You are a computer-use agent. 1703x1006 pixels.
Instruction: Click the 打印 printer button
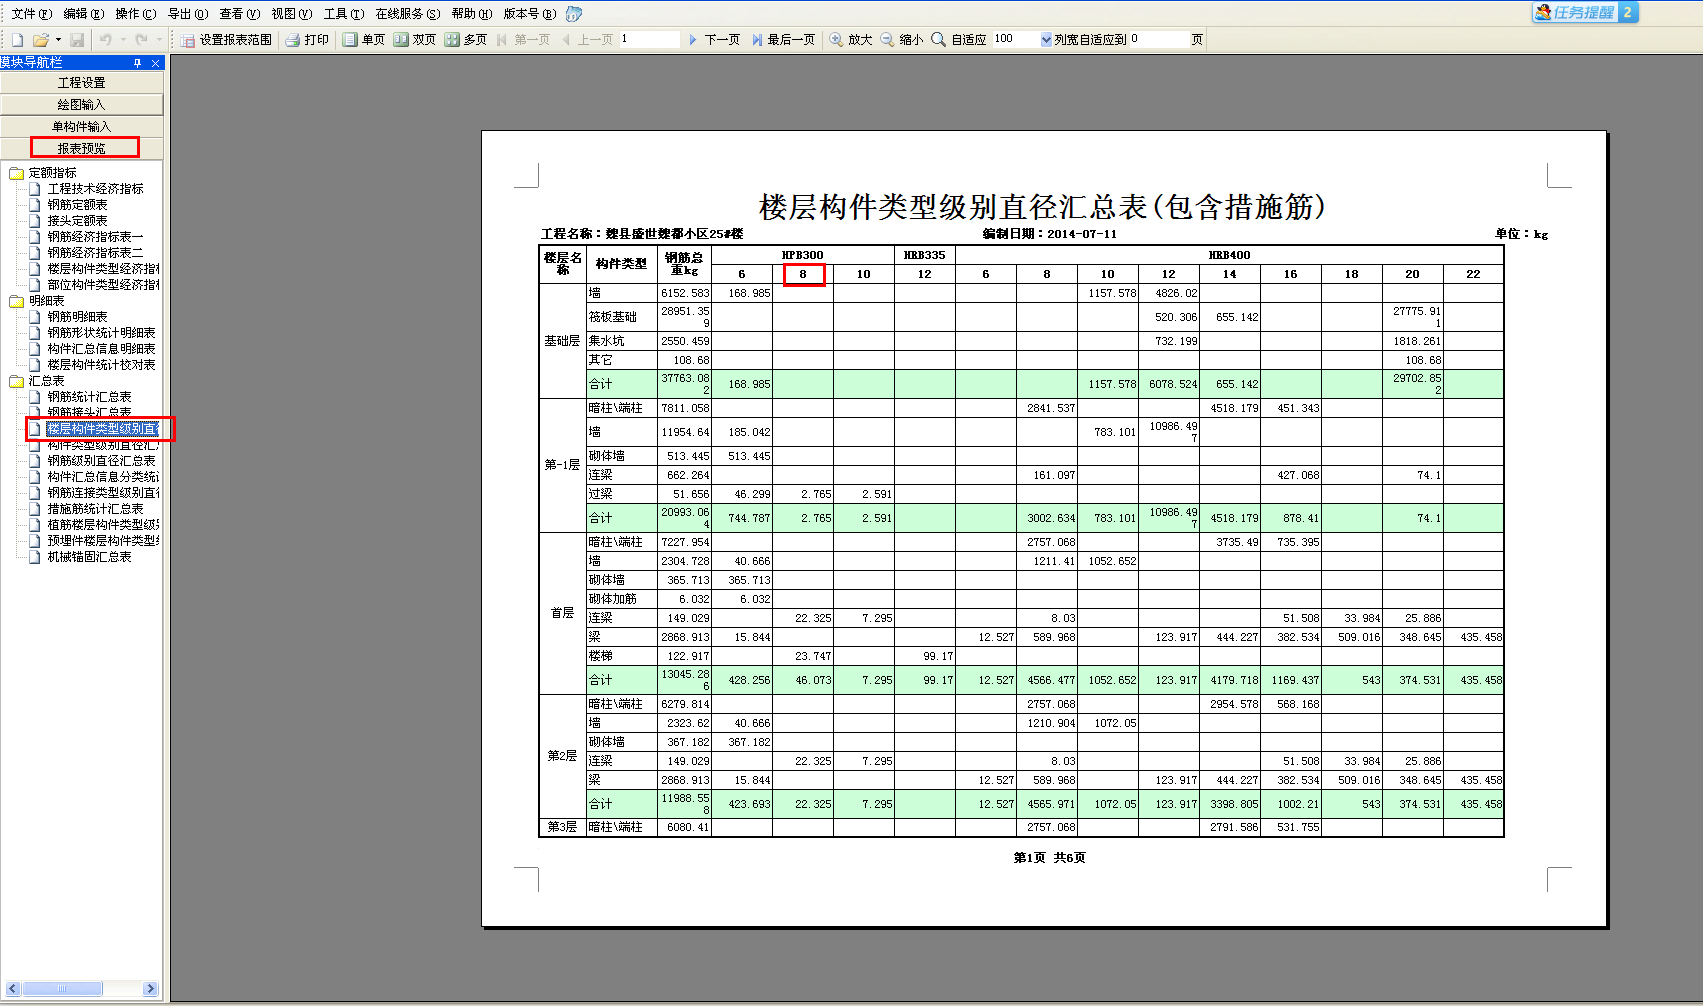[307, 40]
